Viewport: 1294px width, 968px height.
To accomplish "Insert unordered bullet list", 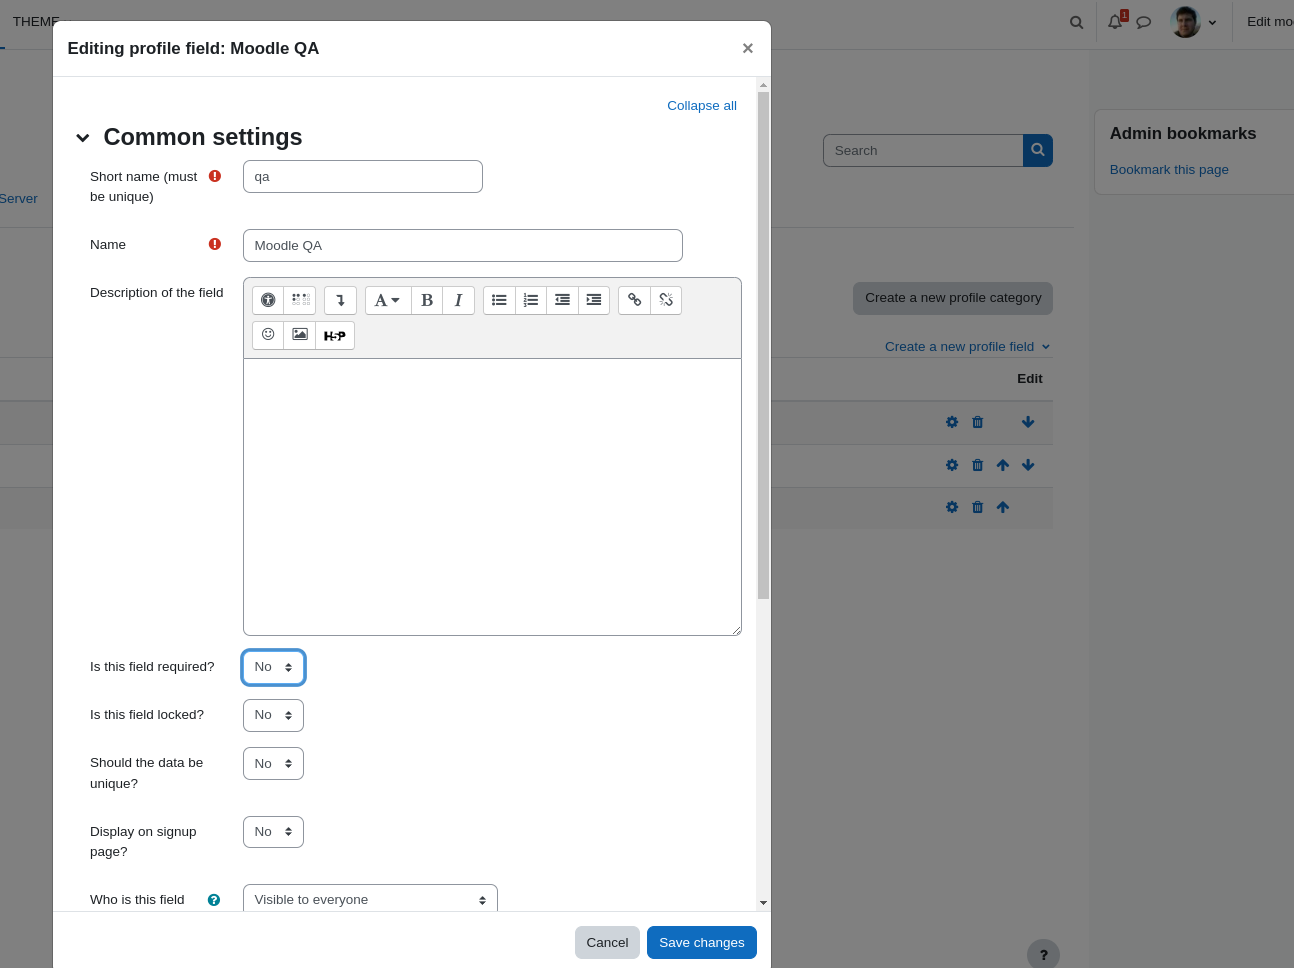I will point(499,300).
